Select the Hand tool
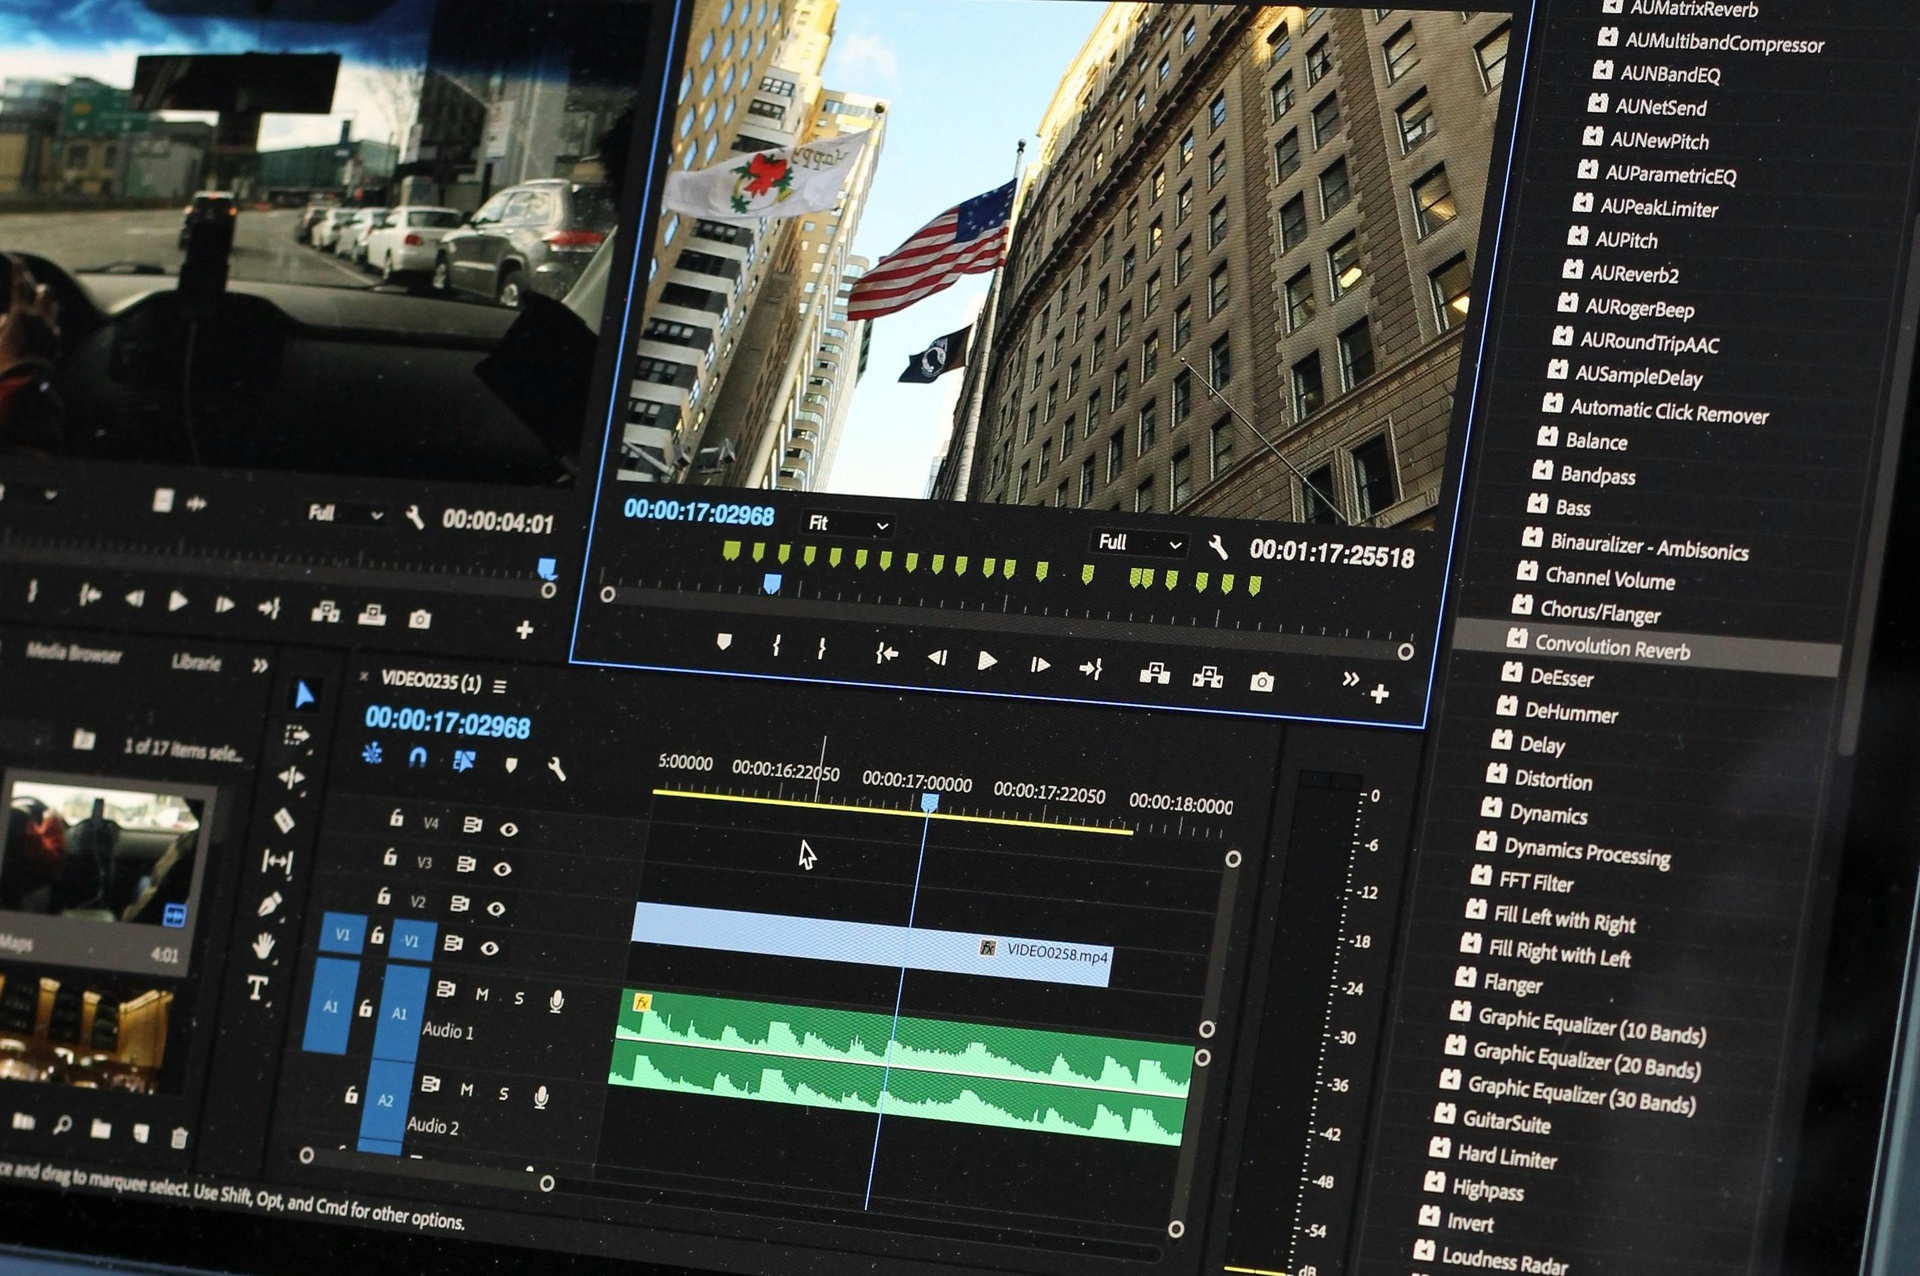The width and height of the screenshot is (1920, 1276). point(263,945)
